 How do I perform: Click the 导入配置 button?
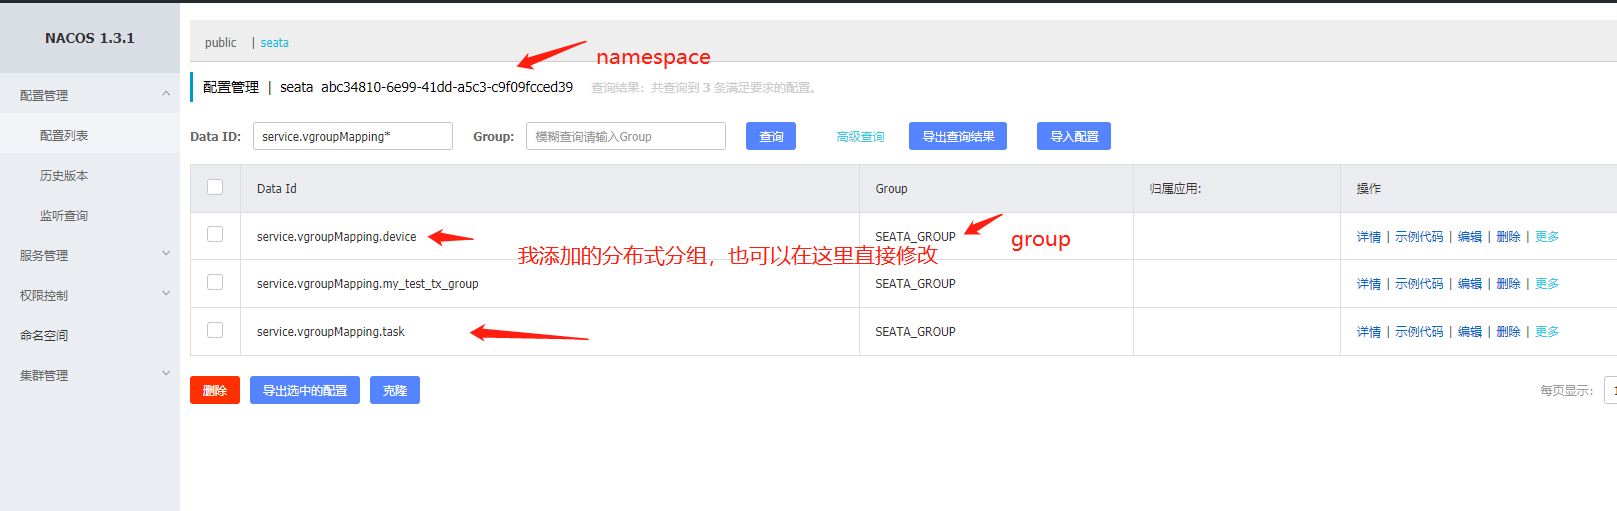click(x=1074, y=136)
